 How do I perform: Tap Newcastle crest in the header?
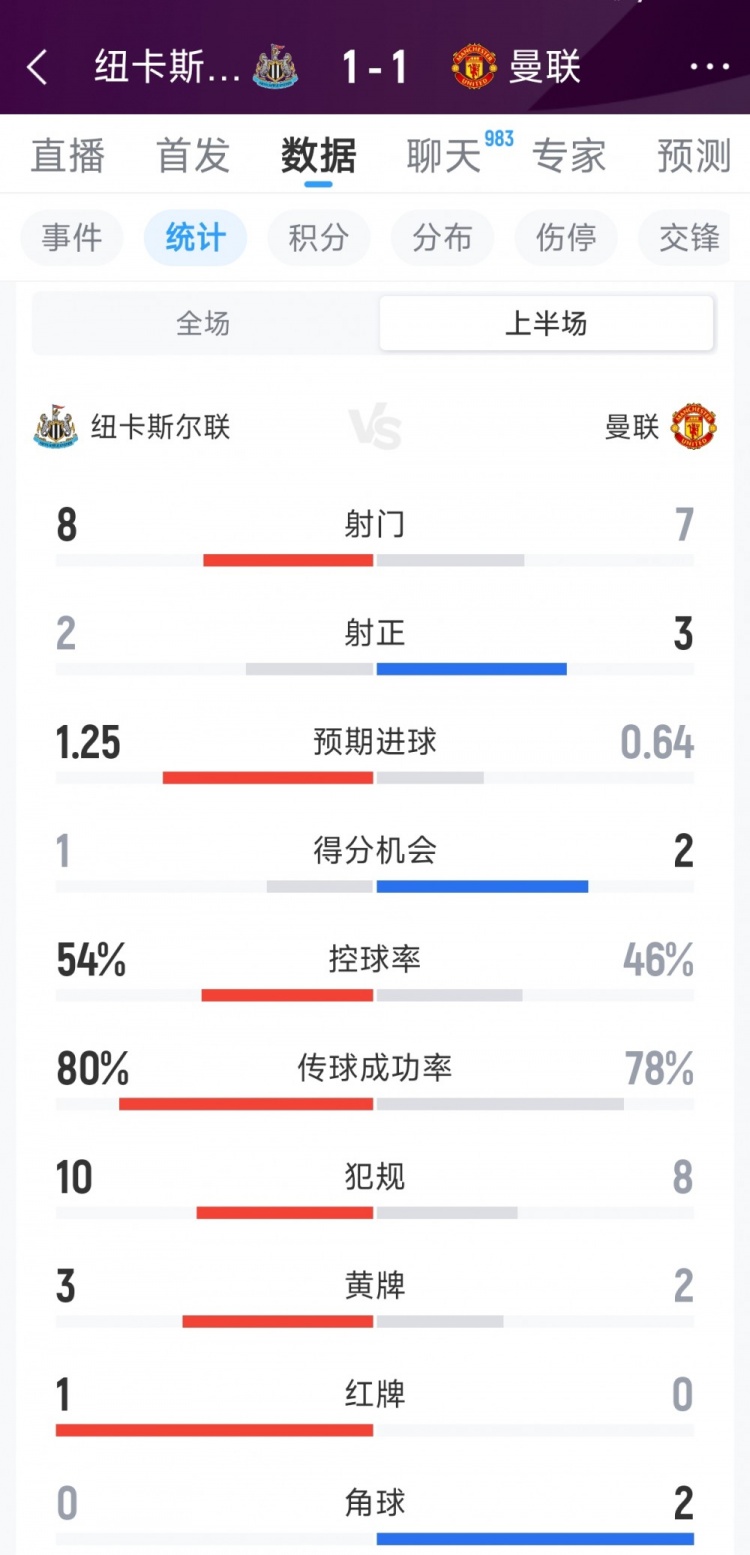[x=275, y=67]
